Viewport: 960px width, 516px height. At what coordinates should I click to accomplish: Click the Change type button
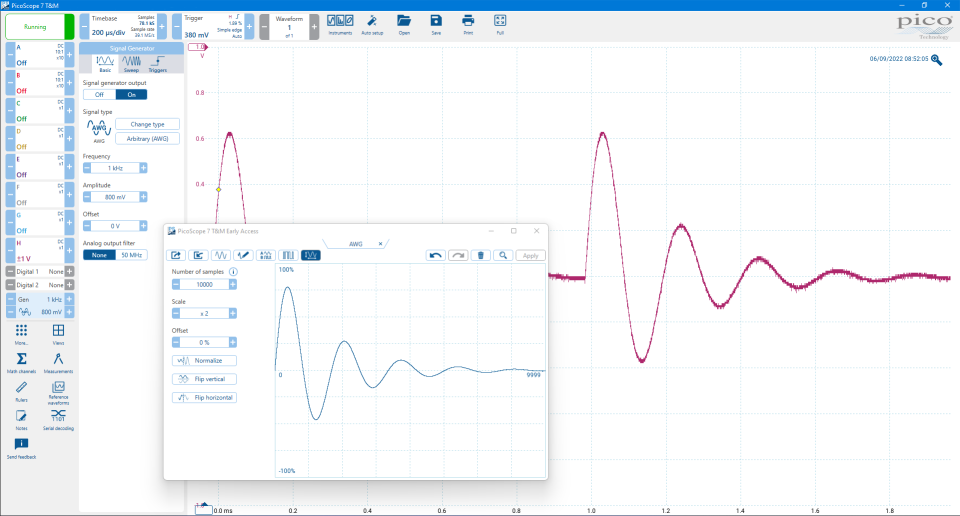[147, 124]
